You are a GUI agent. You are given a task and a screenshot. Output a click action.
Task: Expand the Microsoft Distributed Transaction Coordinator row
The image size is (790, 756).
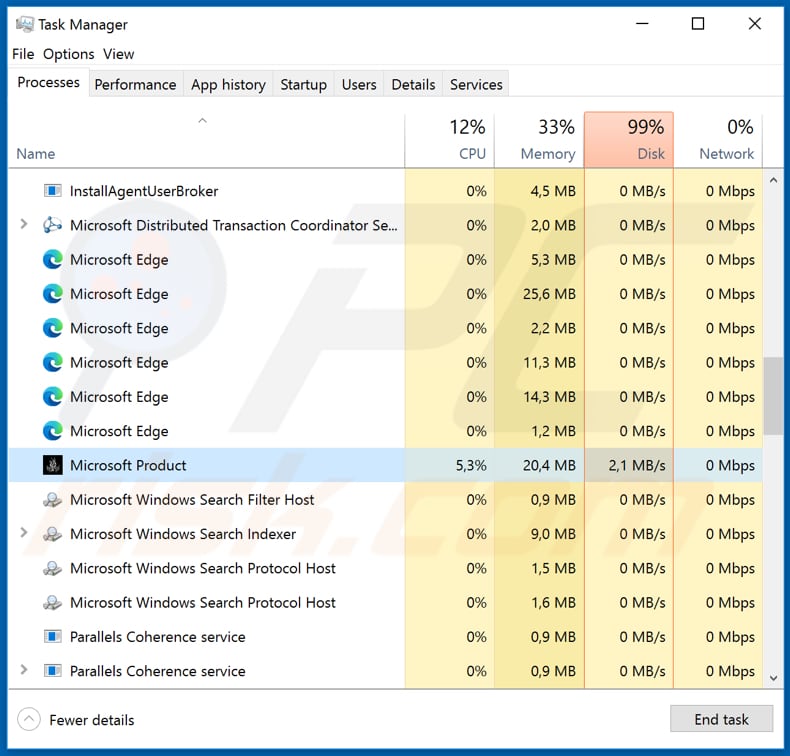[24, 225]
